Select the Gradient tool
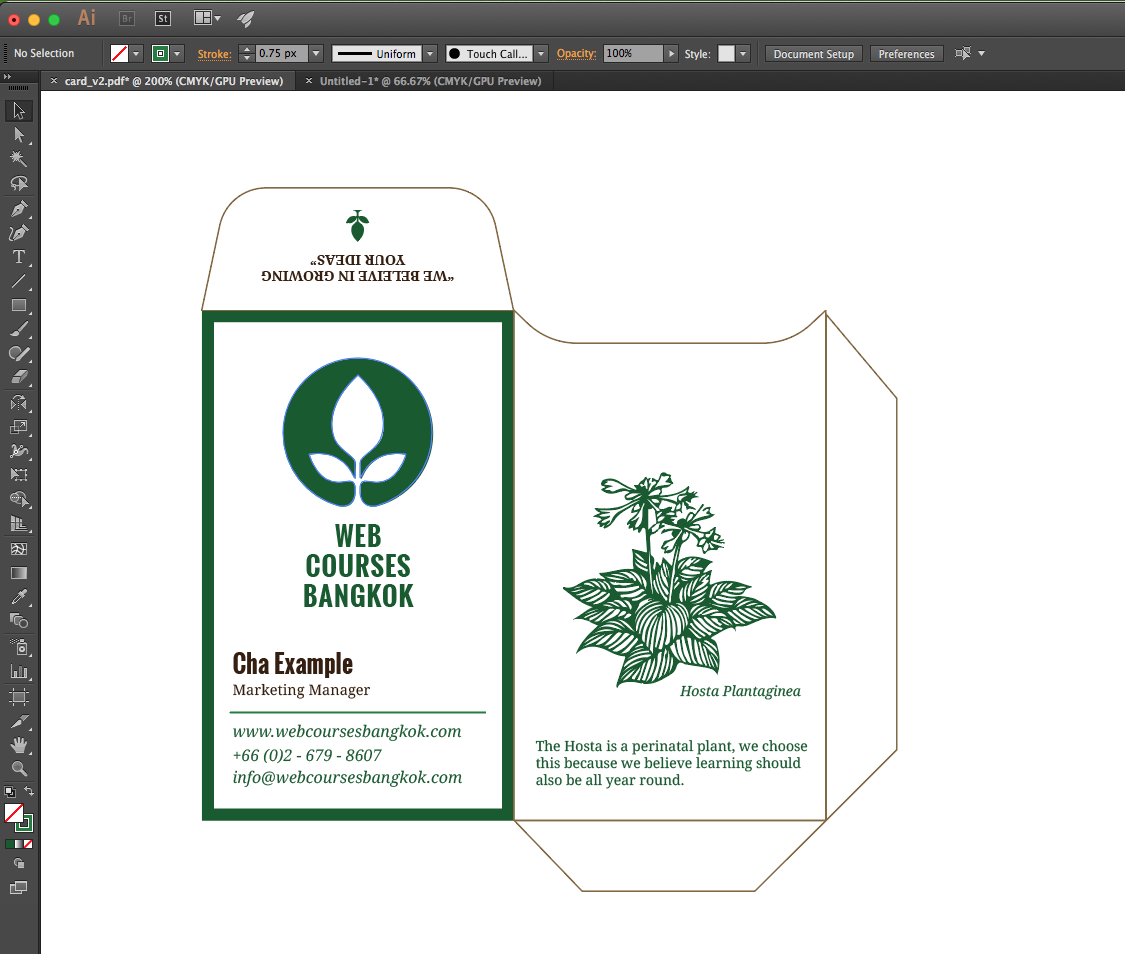1125x954 pixels. click(x=19, y=573)
